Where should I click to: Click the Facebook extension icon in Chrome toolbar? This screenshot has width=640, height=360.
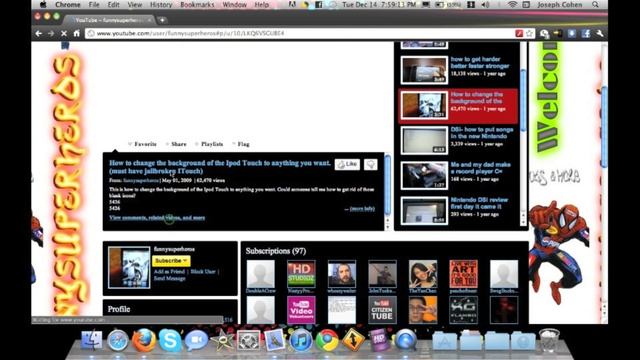(586, 33)
